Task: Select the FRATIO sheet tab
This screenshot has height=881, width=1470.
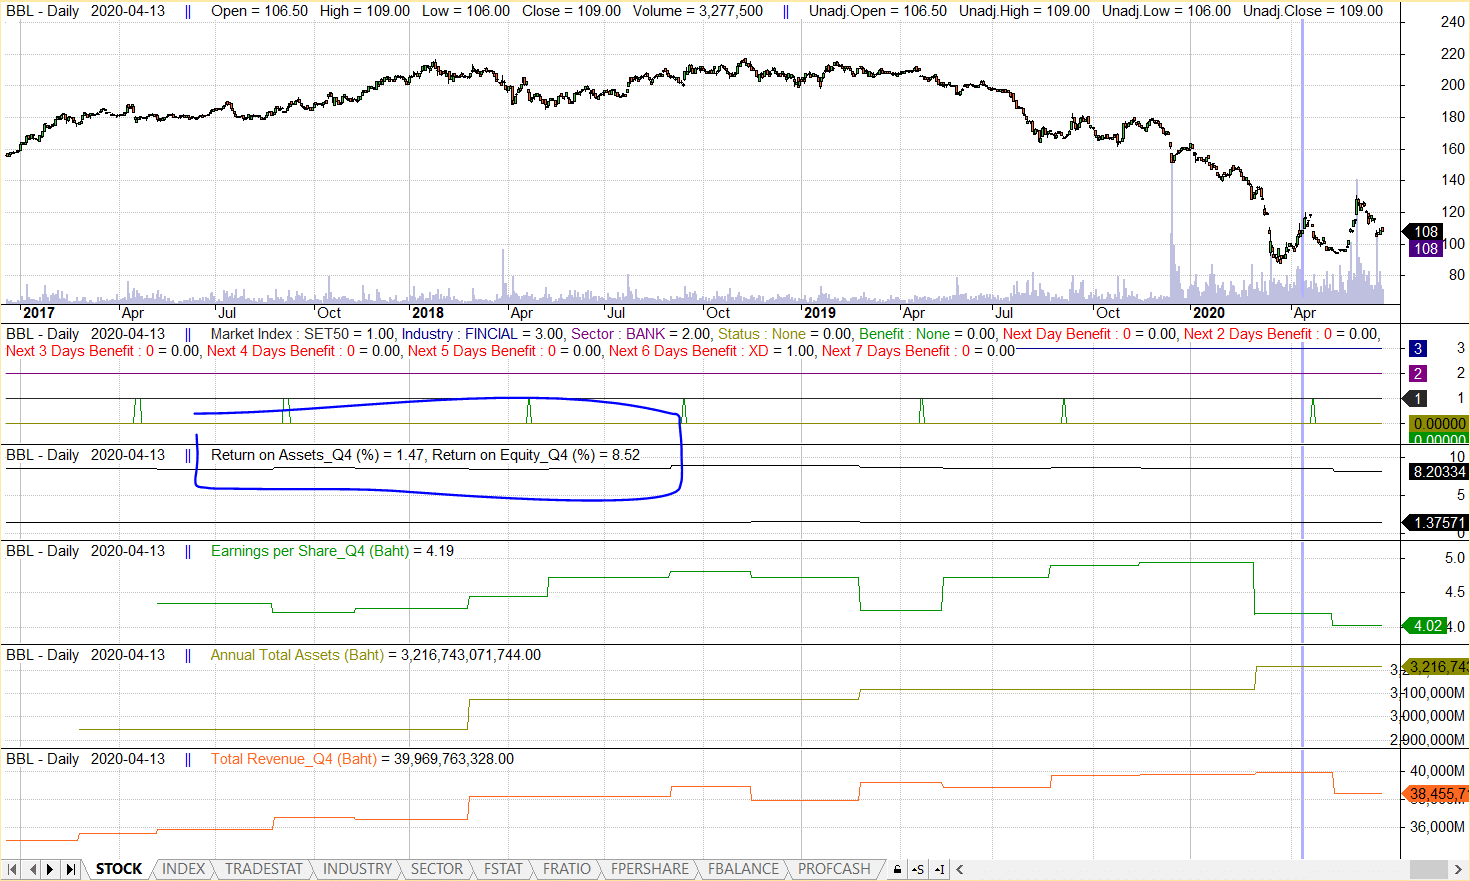Action: pos(566,869)
